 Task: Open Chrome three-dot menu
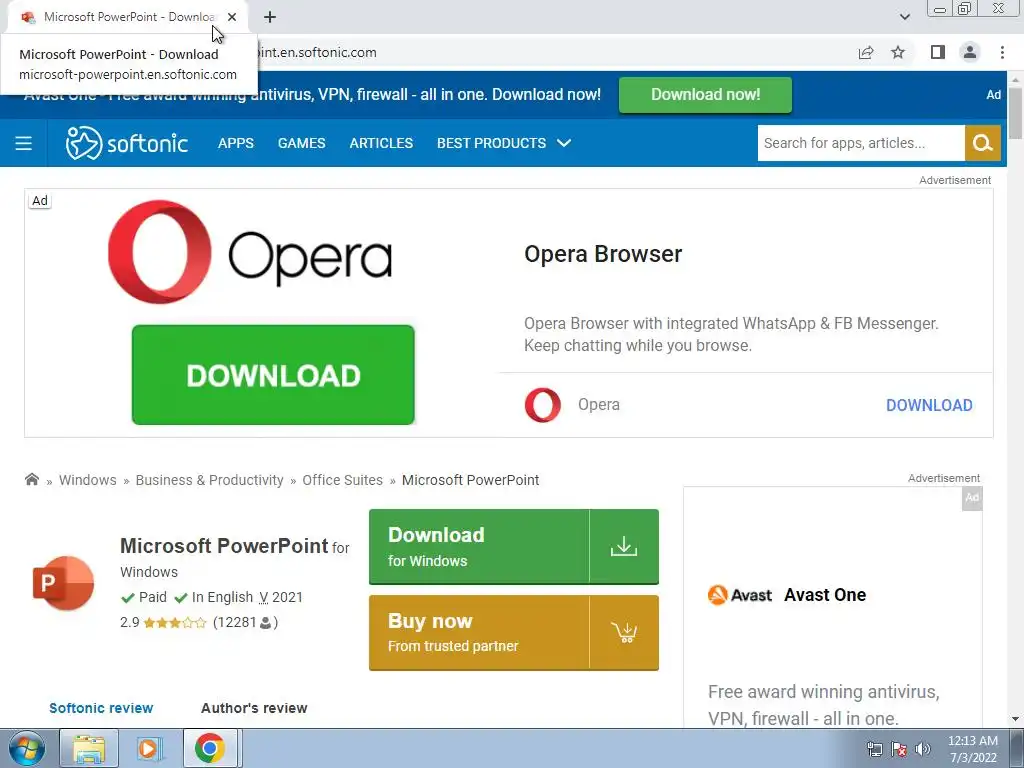point(1002,52)
